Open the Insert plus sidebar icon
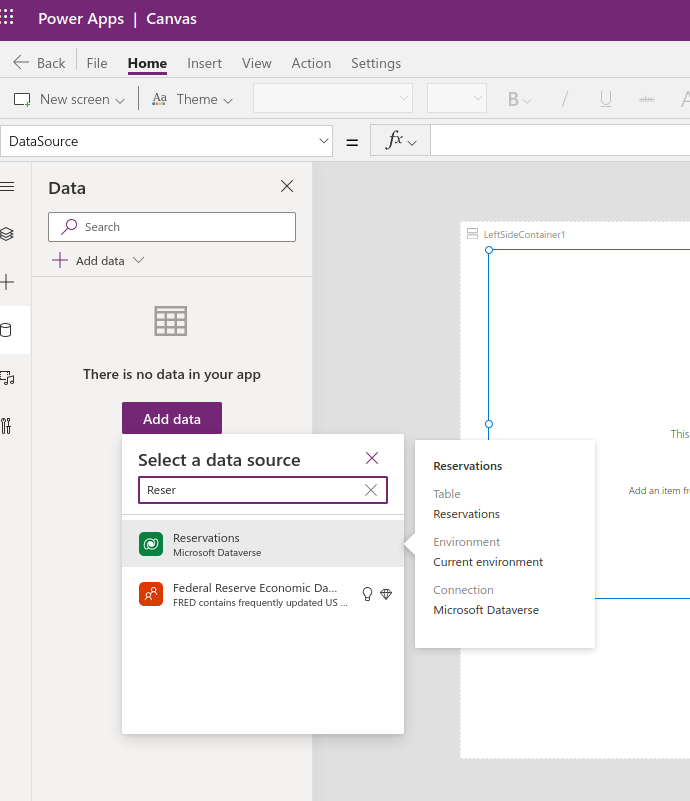 (x=7, y=282)
